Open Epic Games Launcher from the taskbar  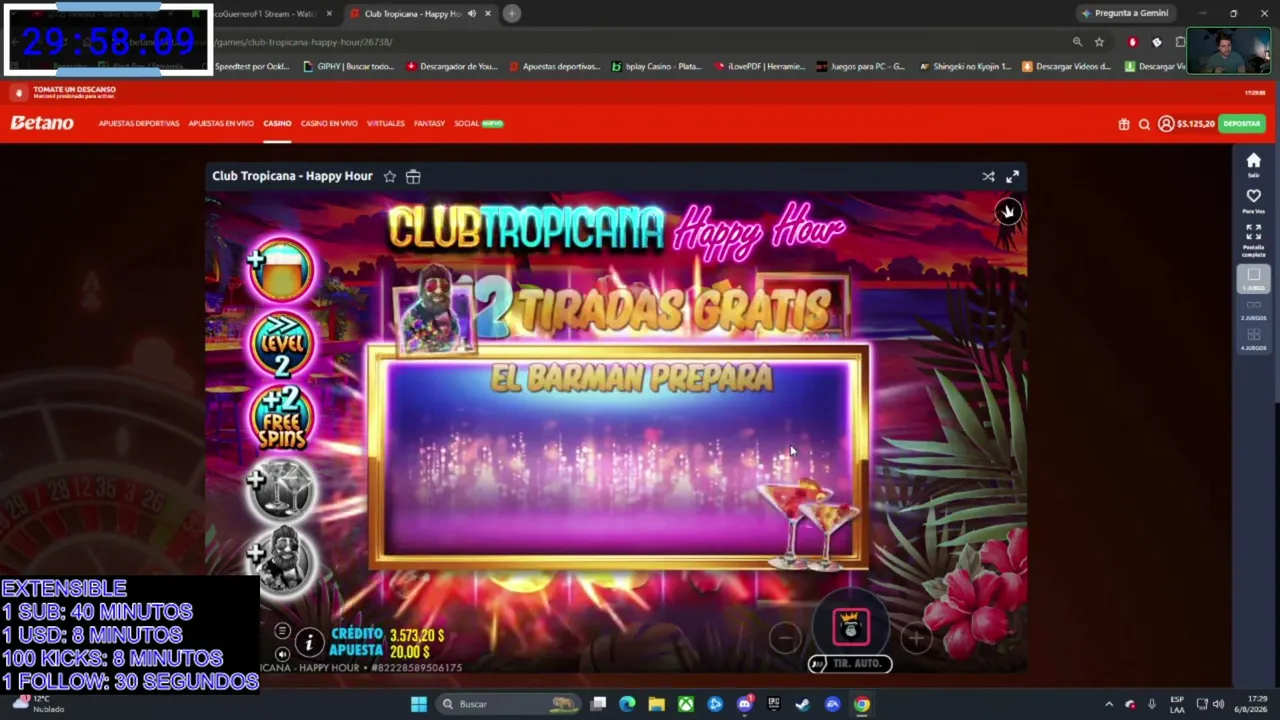coord(773,704)
